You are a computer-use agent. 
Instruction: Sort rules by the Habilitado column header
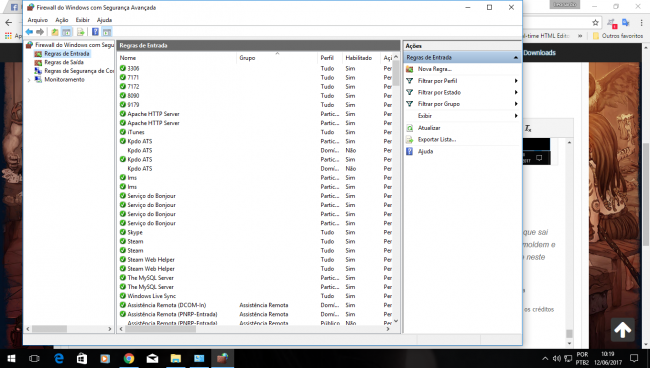coord(359,58)
